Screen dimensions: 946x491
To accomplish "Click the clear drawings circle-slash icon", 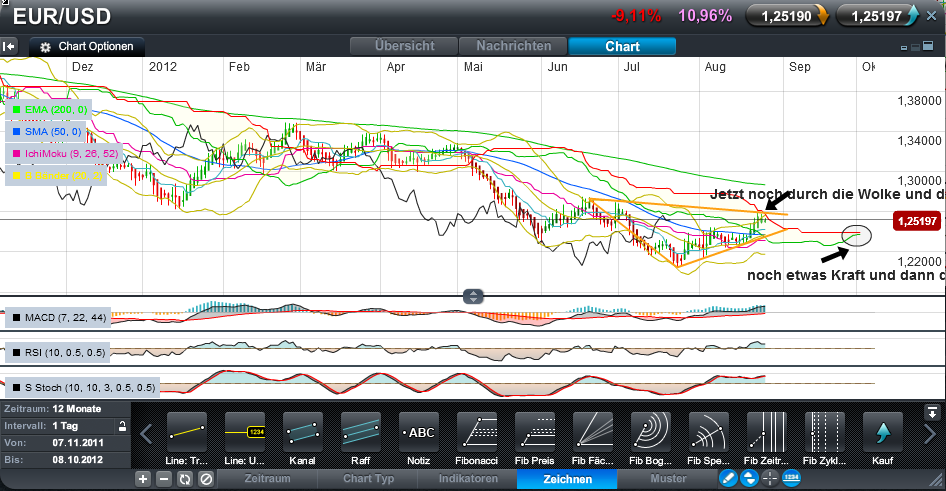I will coord(206,479).
